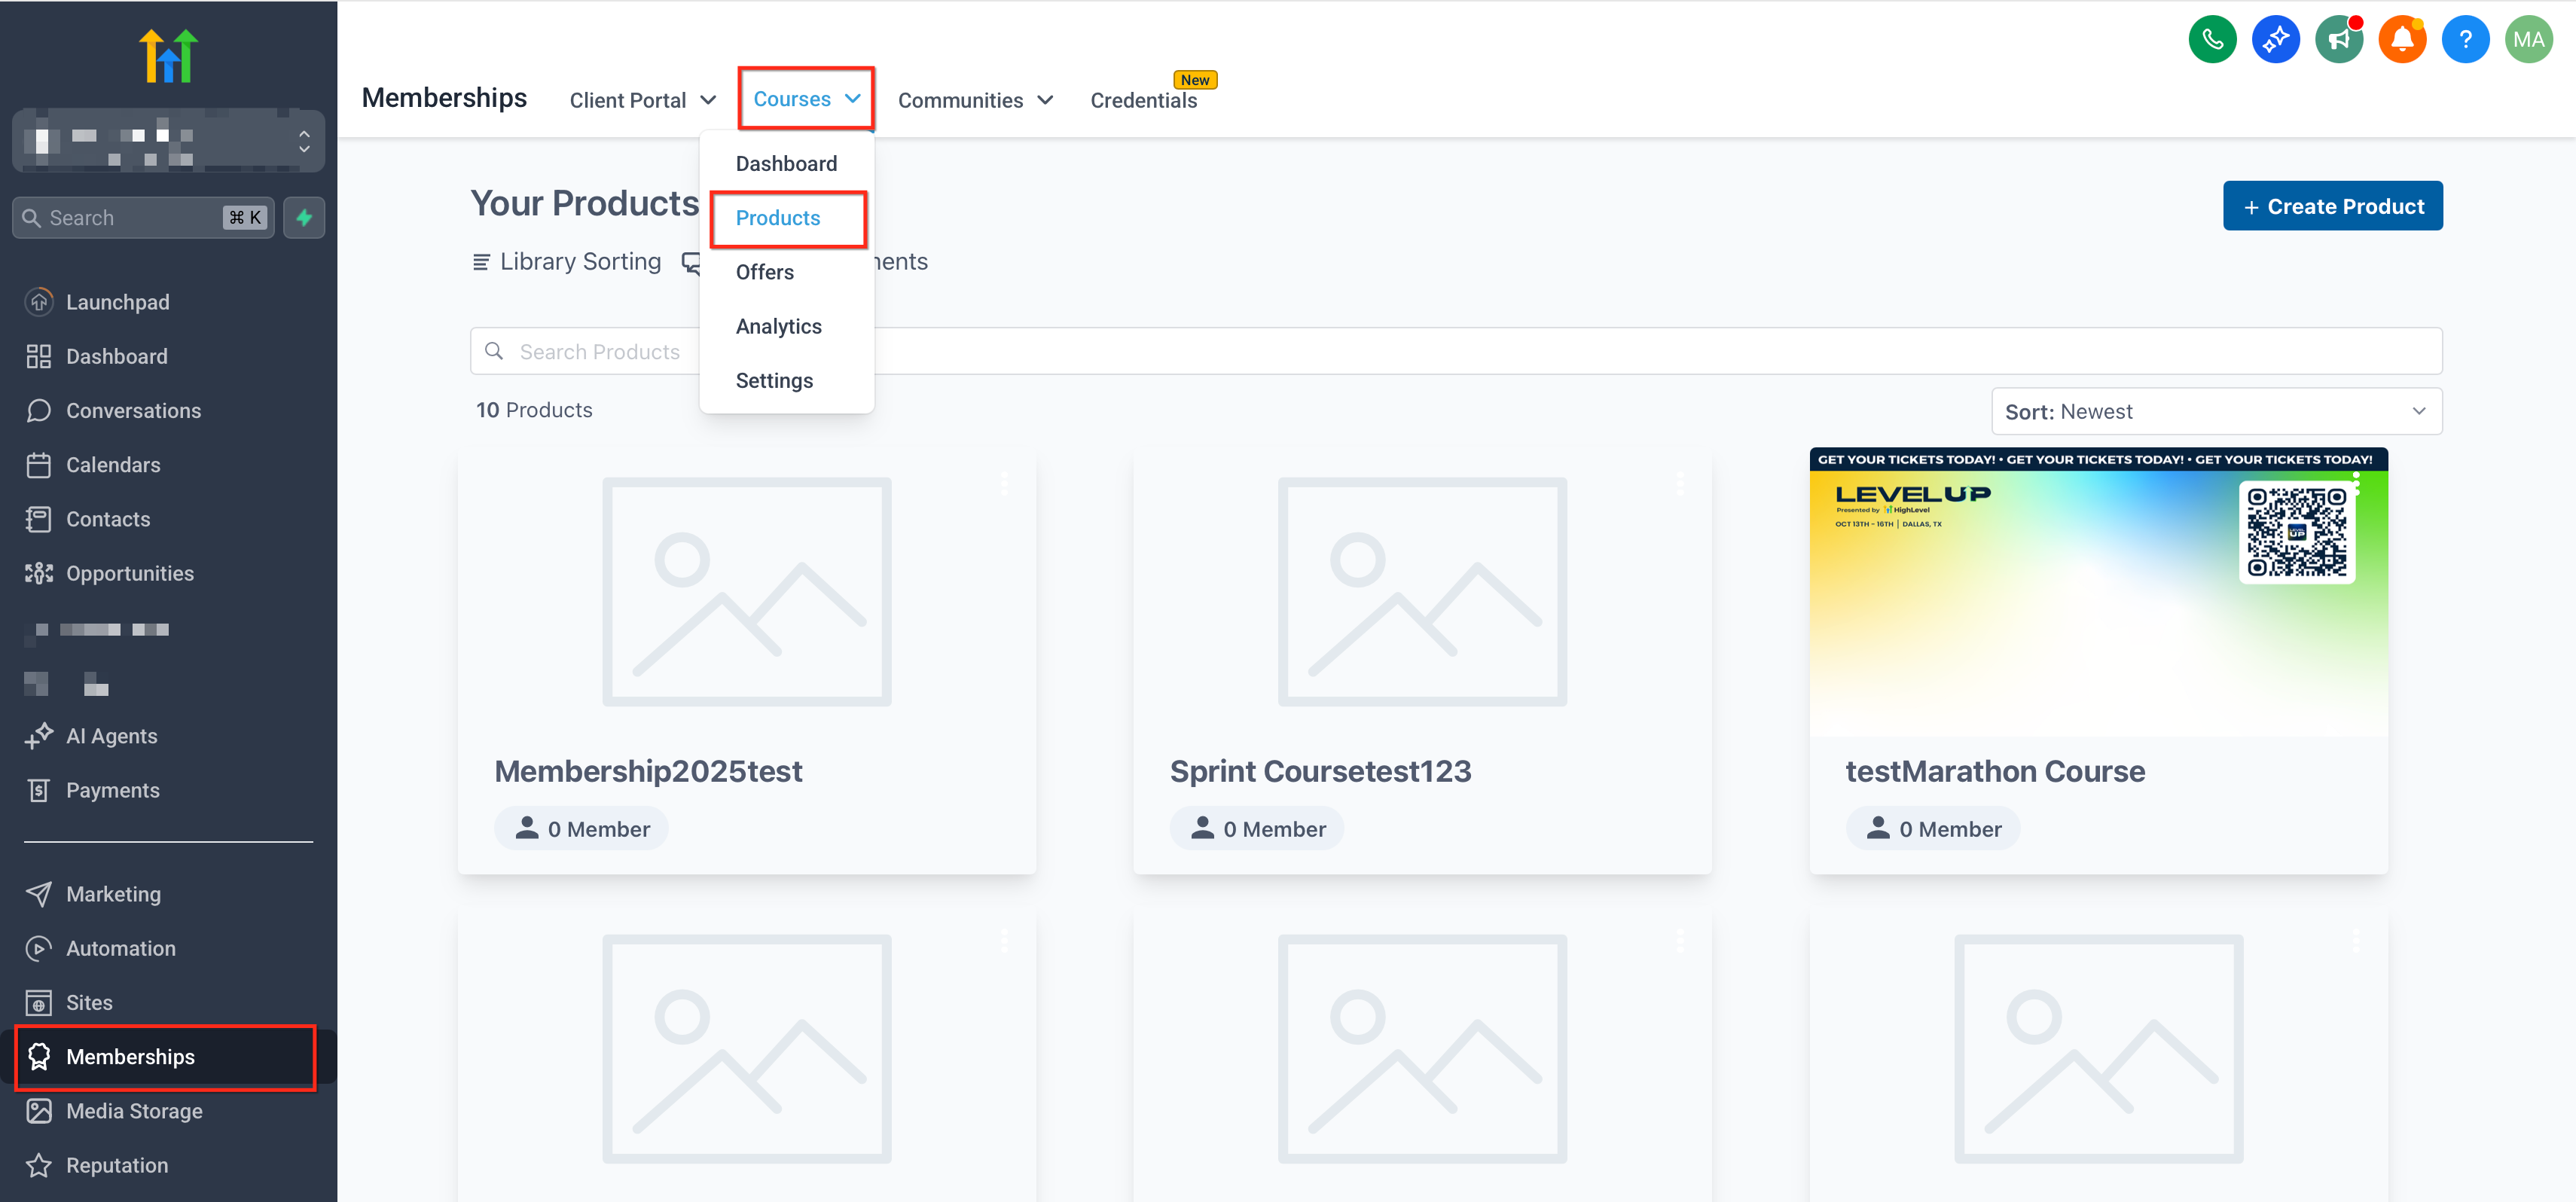Open the orange notifications bell

coord(2401,40)
